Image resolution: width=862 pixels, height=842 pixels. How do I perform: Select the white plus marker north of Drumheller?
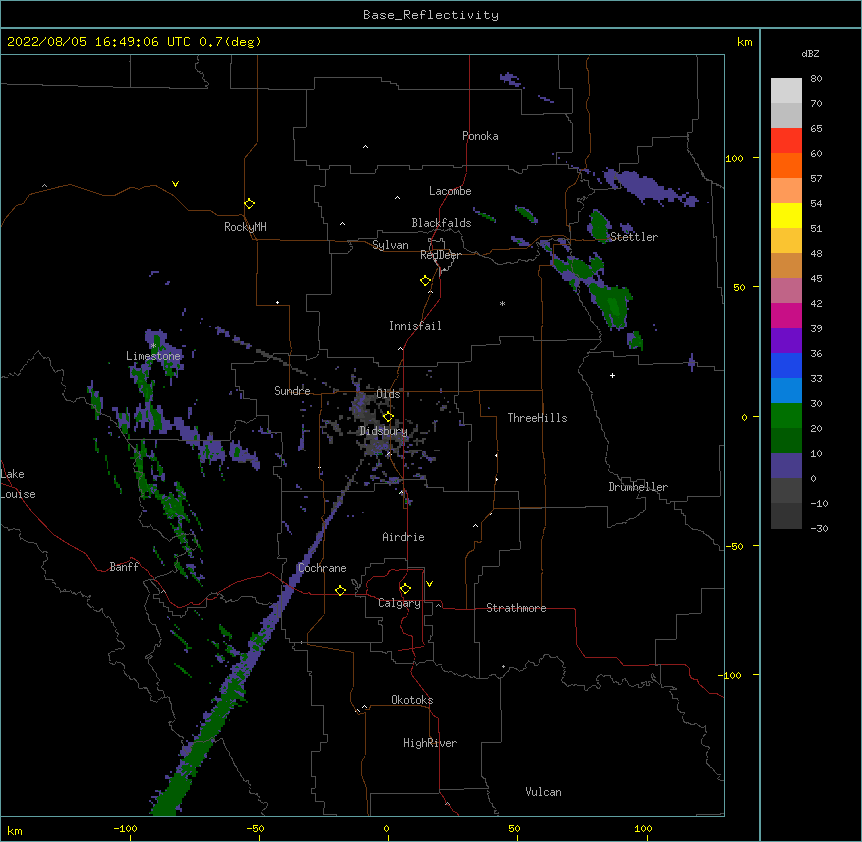pos(612,375)
